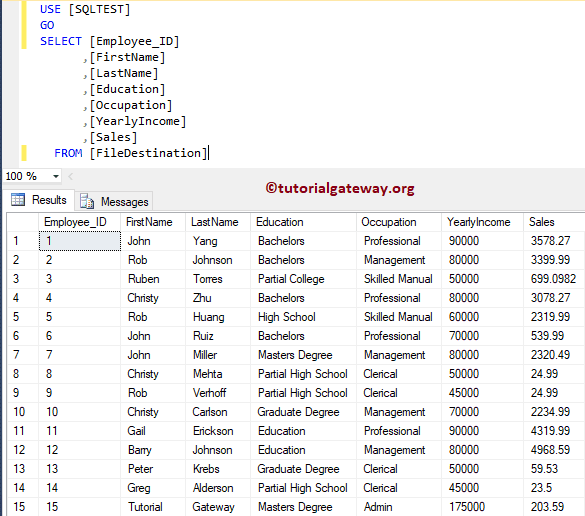Click YearlyIncome value 60000
The width and height of the screenshot is (585, 516).
coord(482,317)
